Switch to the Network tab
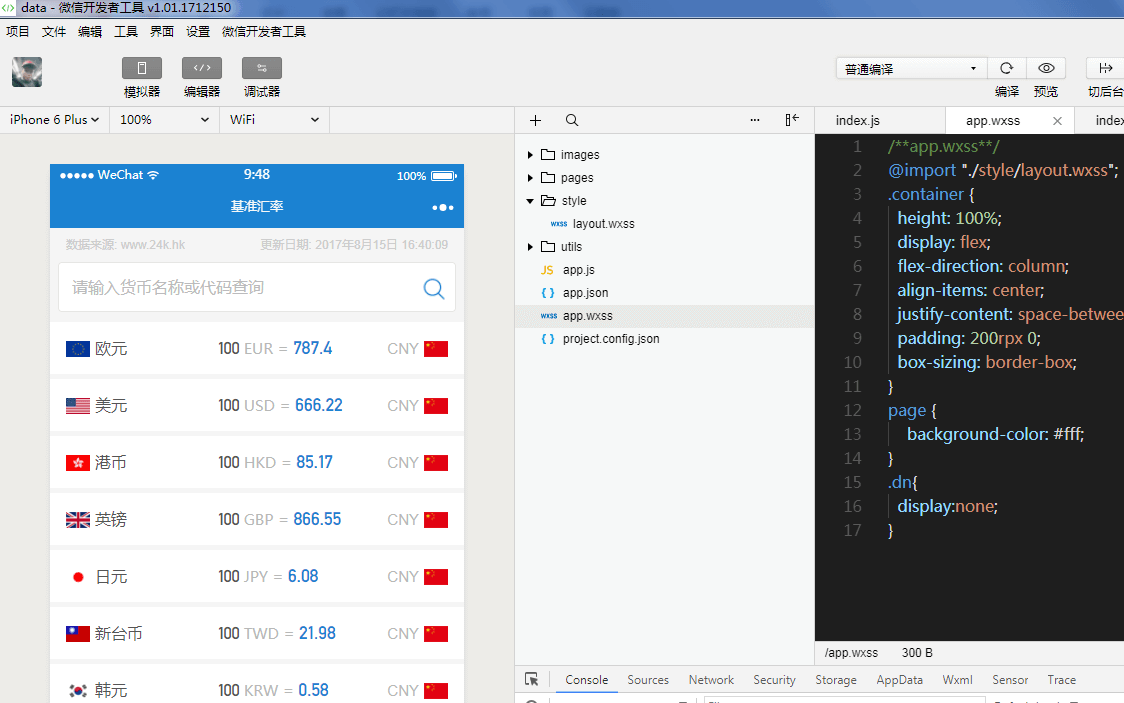 pyautogui.click(x=711, y=680)
